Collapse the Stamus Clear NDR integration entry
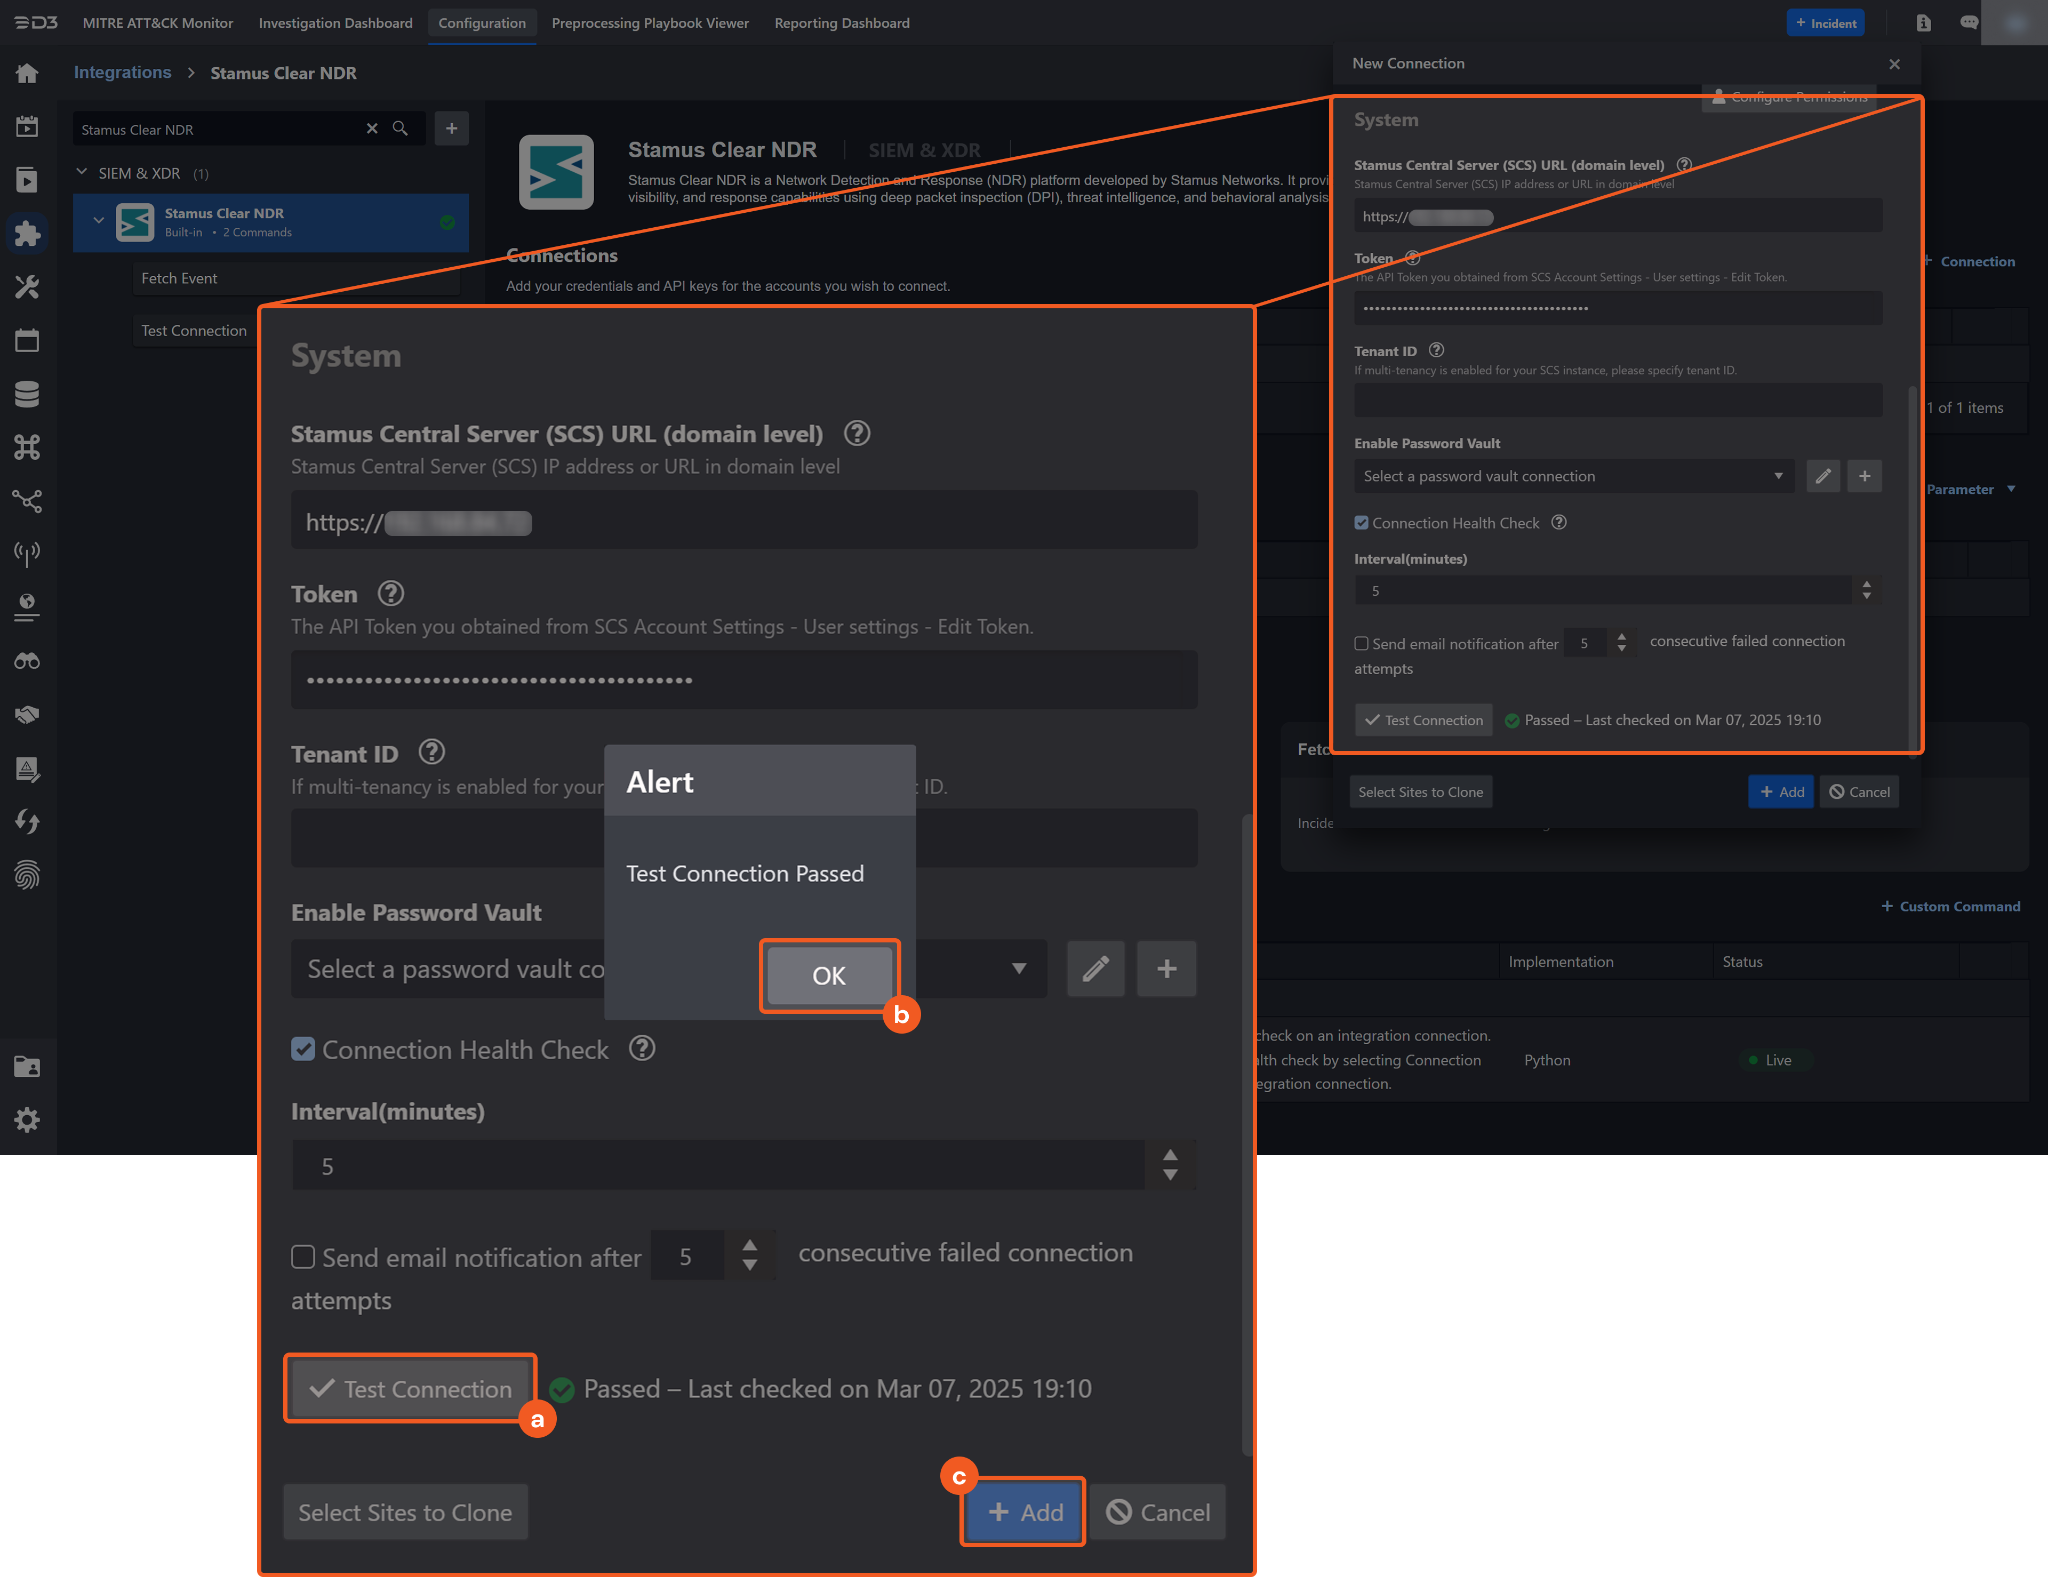The height and width of the screenshot is (1577, 2048). point(98,221)
